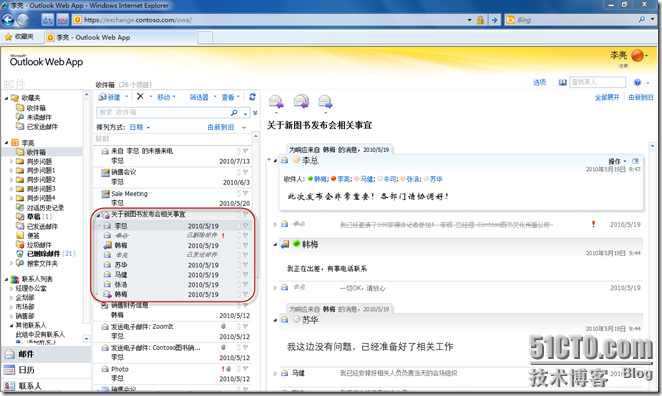Expand search options with the double chevron icon

point(255,113)
